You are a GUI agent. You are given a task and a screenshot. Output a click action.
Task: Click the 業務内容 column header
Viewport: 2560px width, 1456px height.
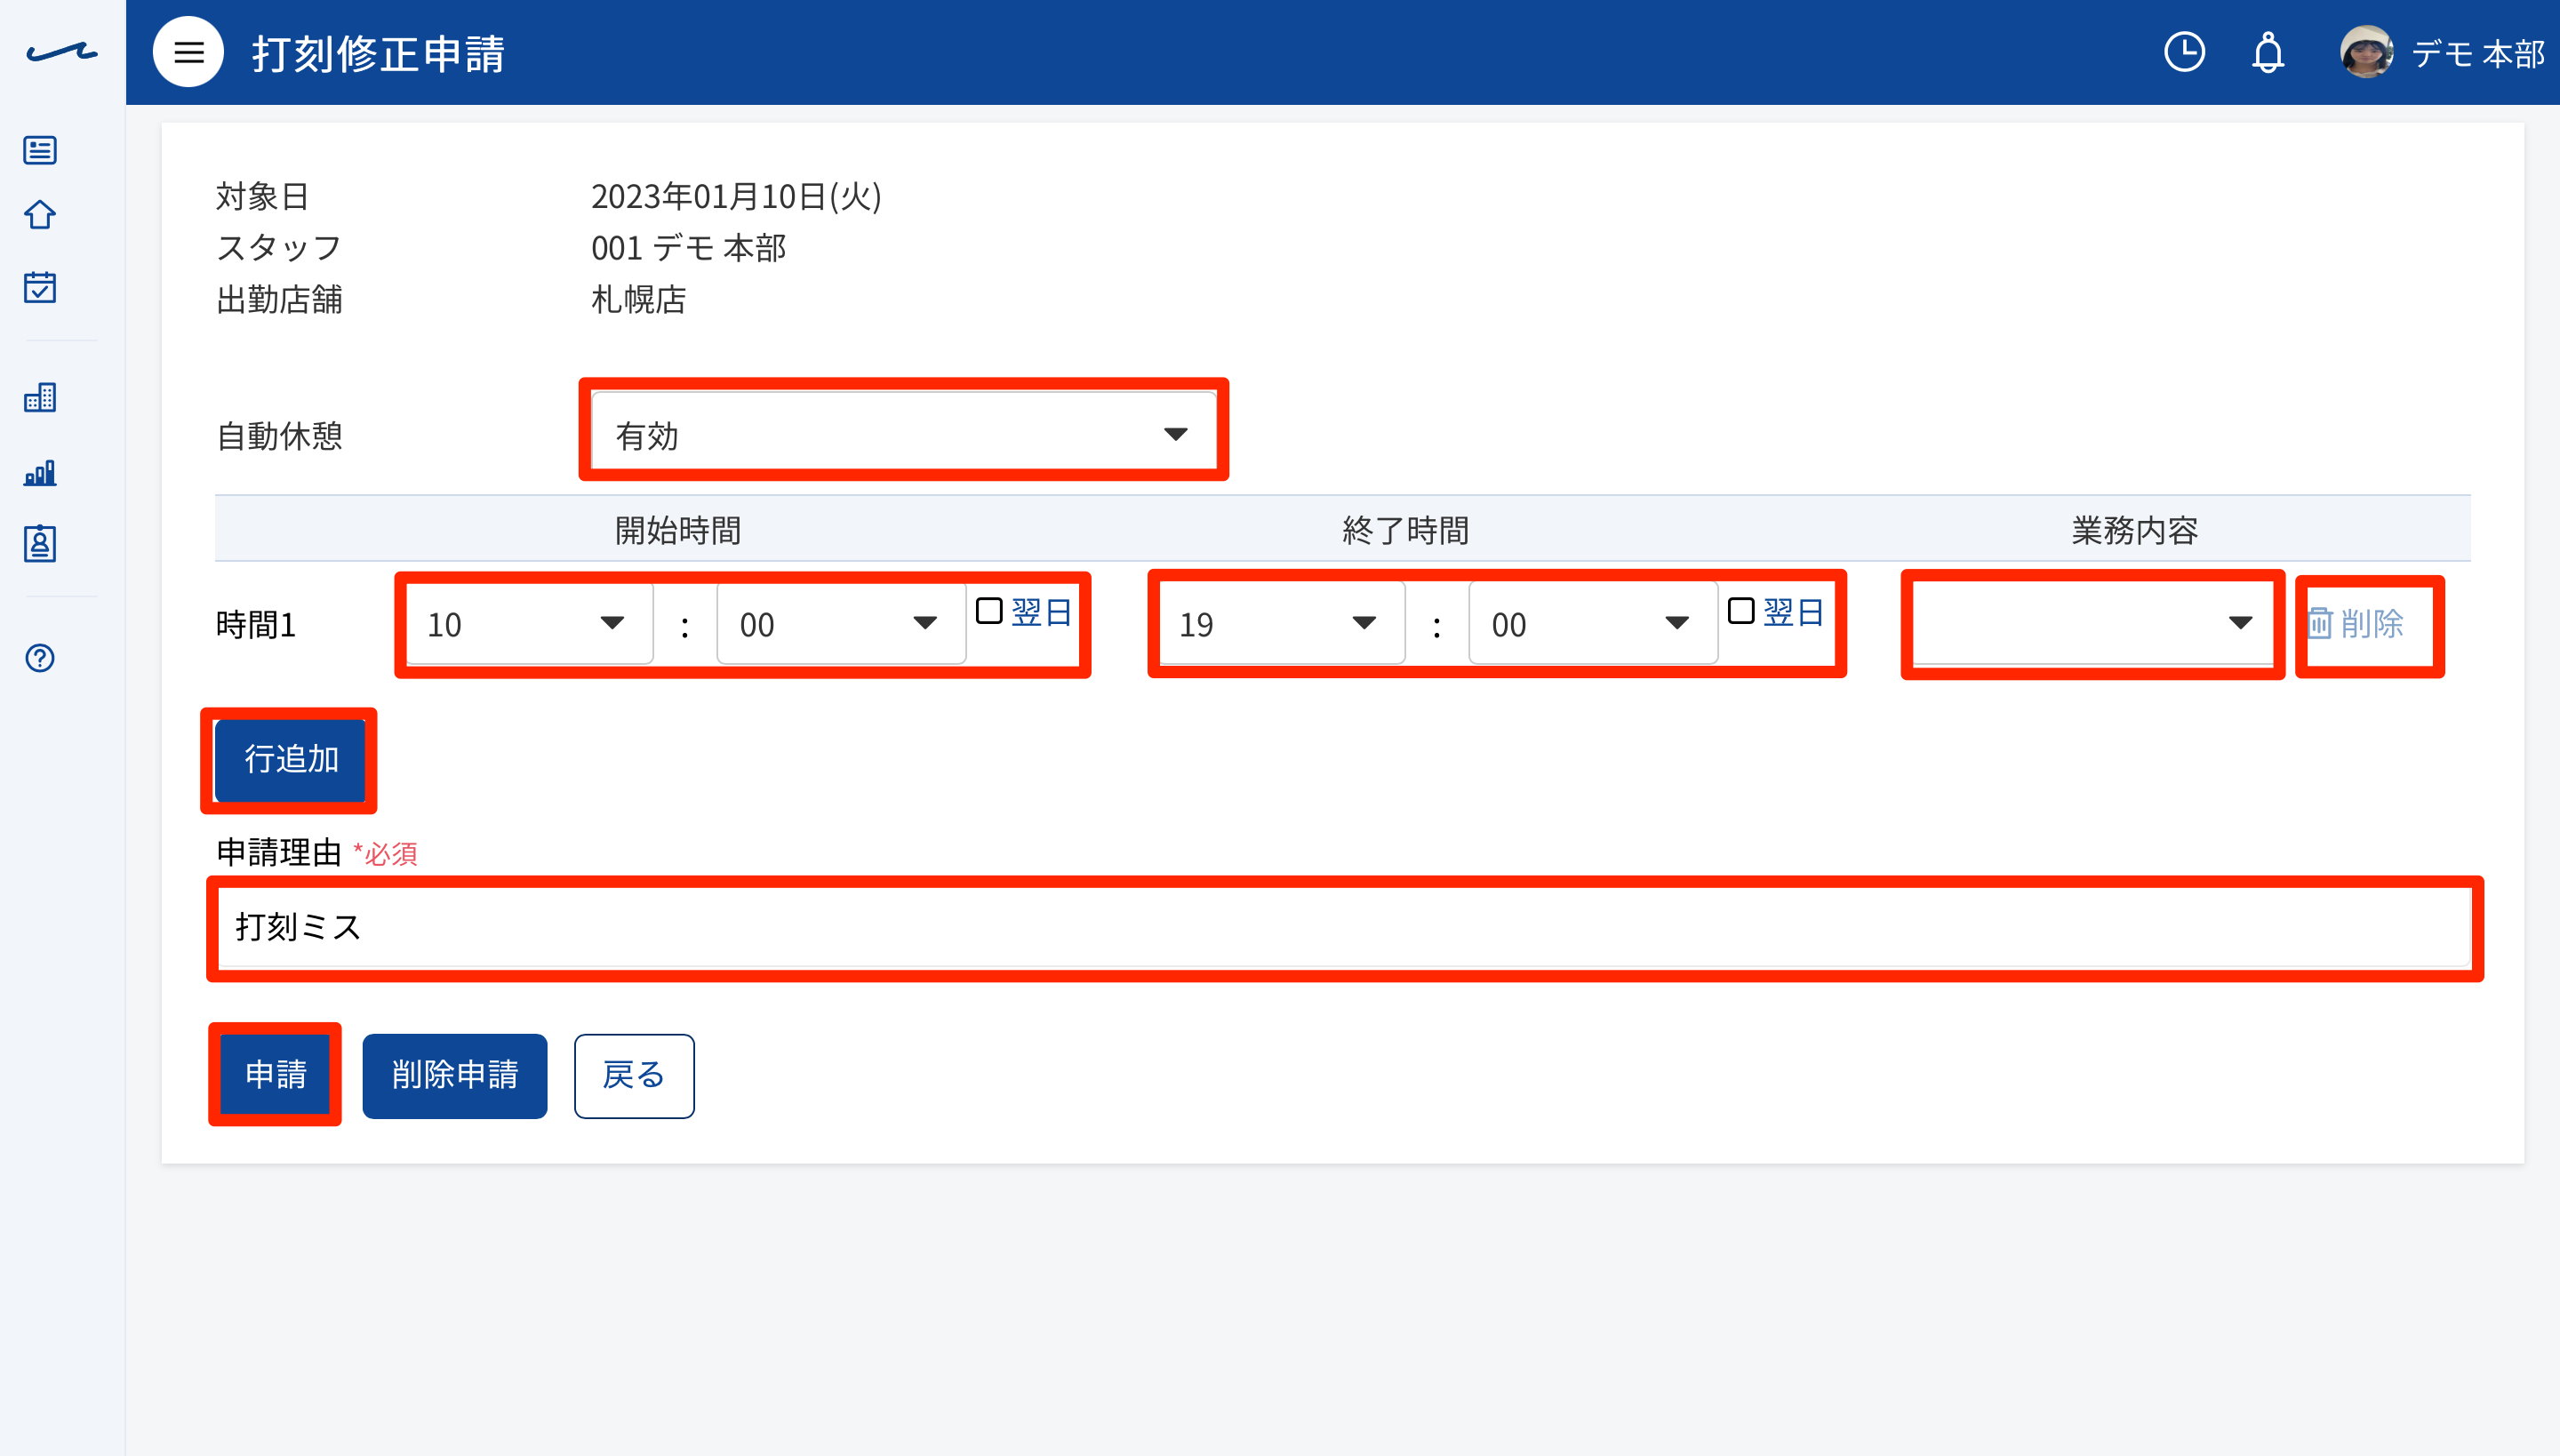point(2135,530)
